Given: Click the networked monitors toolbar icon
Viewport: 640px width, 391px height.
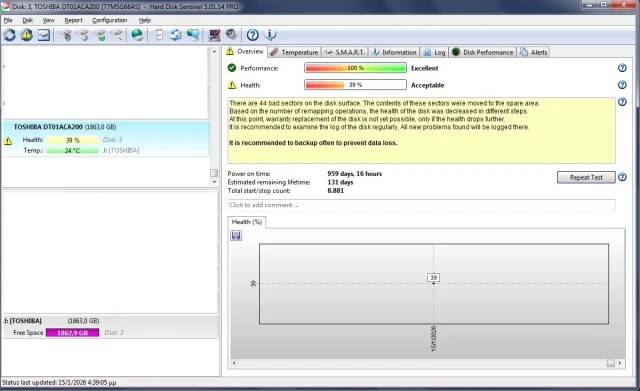Looking at the screenshot, I should coord(193,35).
